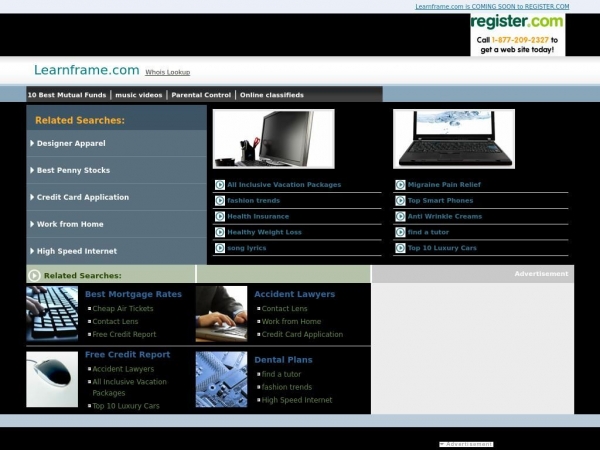This screenshot has width=600, height=450.
Task: Open the Health Insurance link
Action: (258, 217)
